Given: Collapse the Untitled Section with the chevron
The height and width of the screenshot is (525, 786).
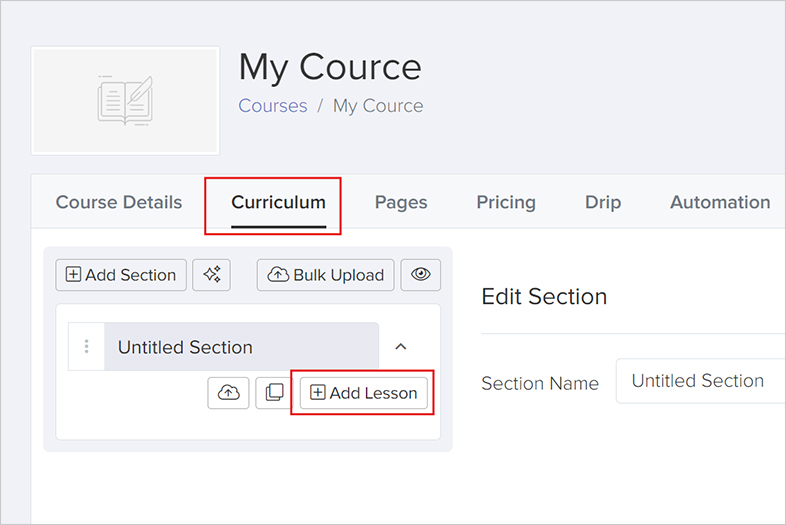Looking at the screenshot, I should click(401, 347).
